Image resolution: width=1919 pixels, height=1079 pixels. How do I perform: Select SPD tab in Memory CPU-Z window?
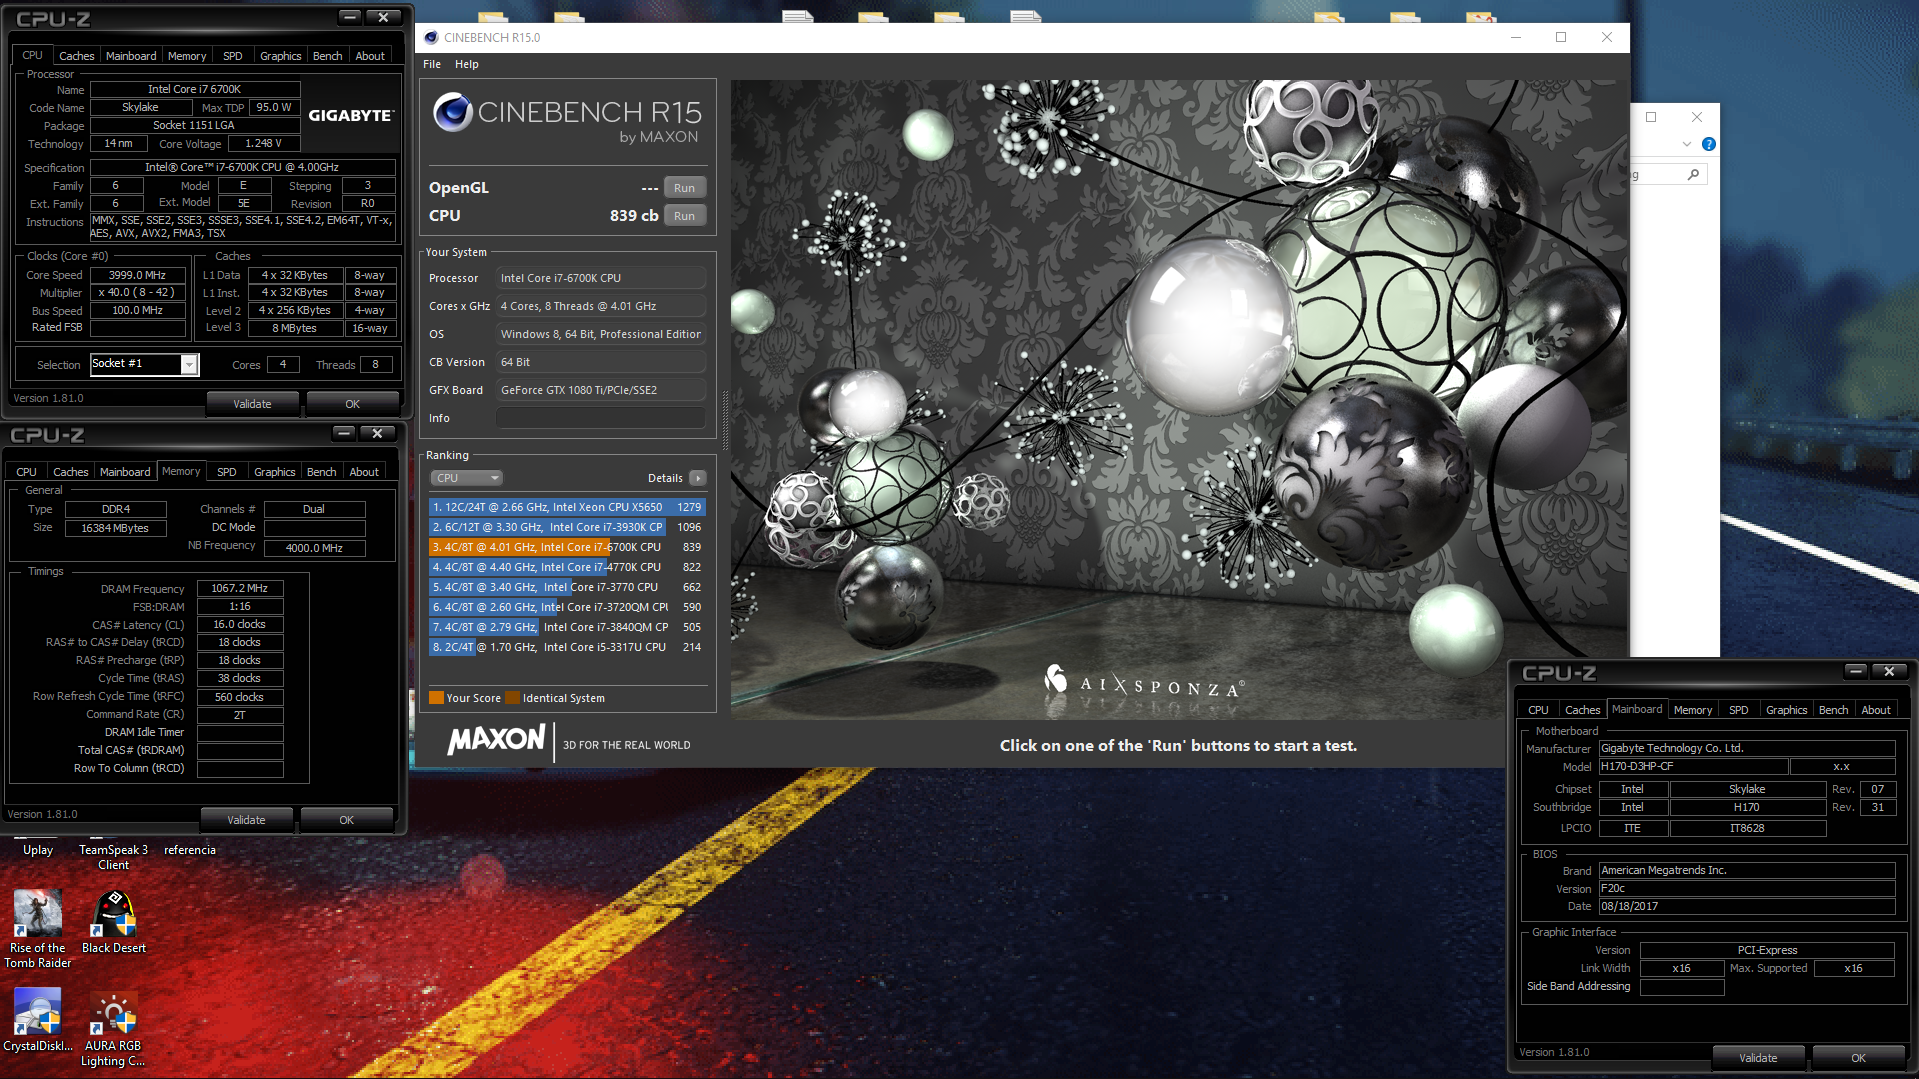[x=227, y=472]
